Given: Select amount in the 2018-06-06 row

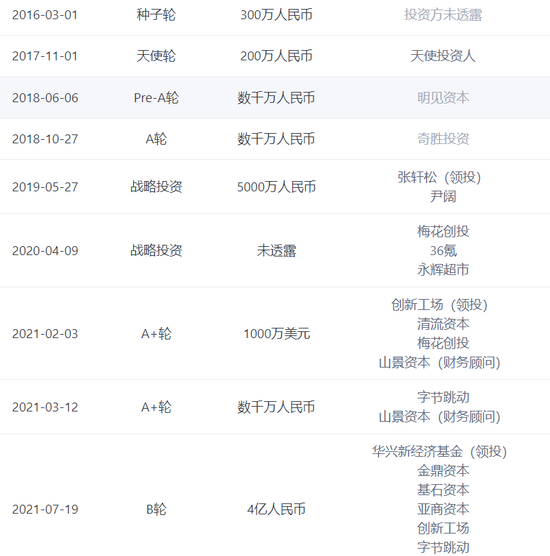Looking at the screenshot, I should point(276,98).
